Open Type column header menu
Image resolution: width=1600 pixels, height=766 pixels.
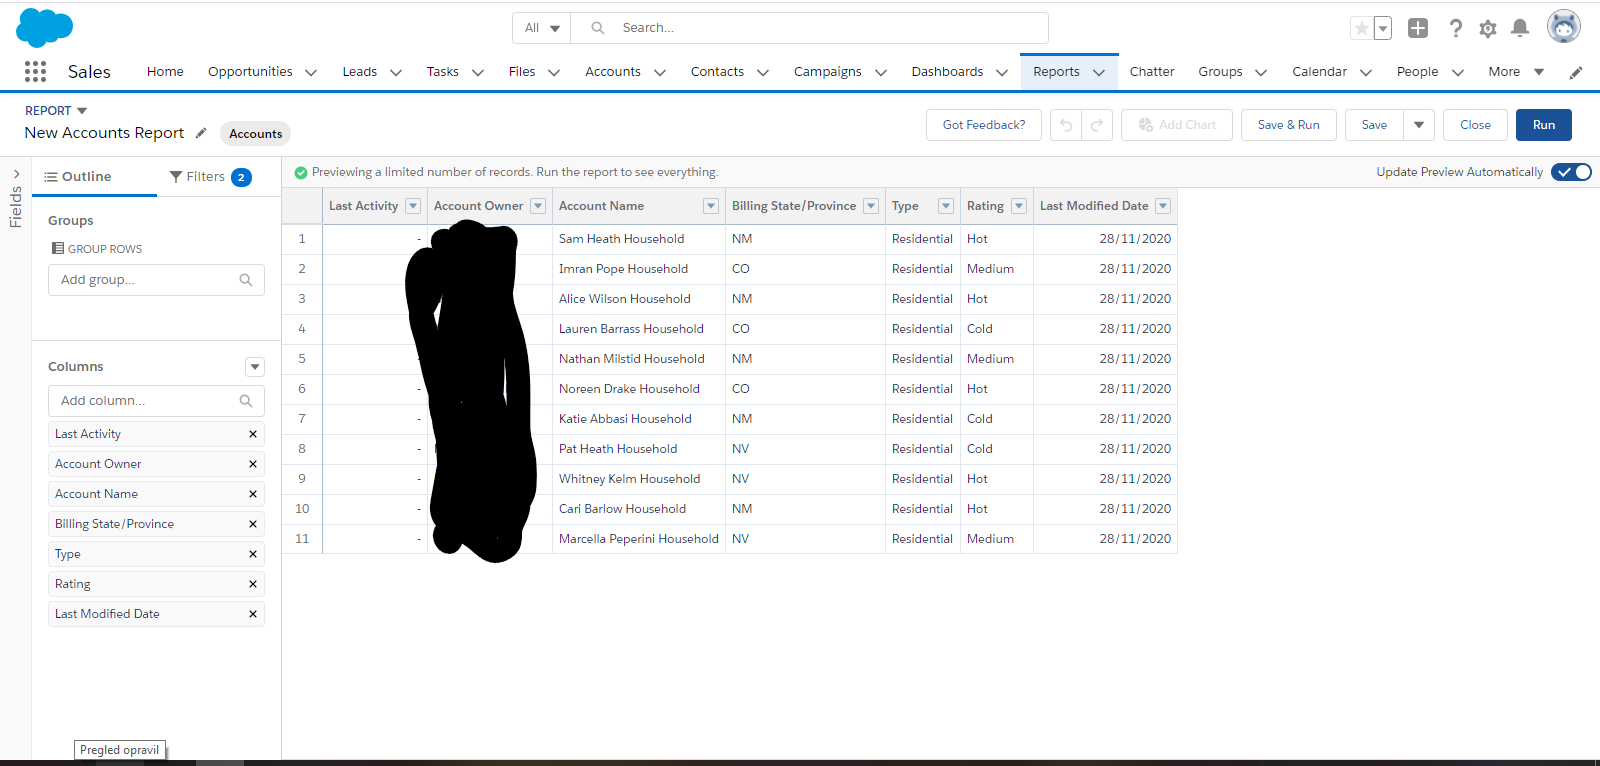click(946, 206)
